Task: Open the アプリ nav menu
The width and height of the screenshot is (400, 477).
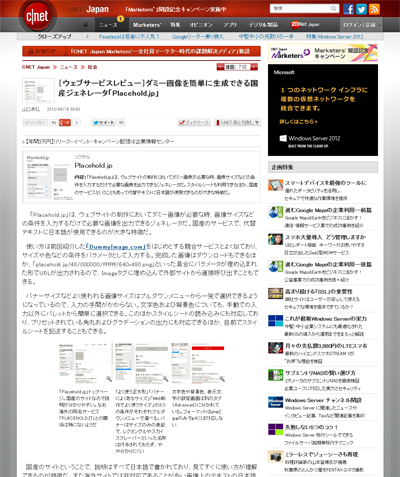Action: click(x=232, y=25)
